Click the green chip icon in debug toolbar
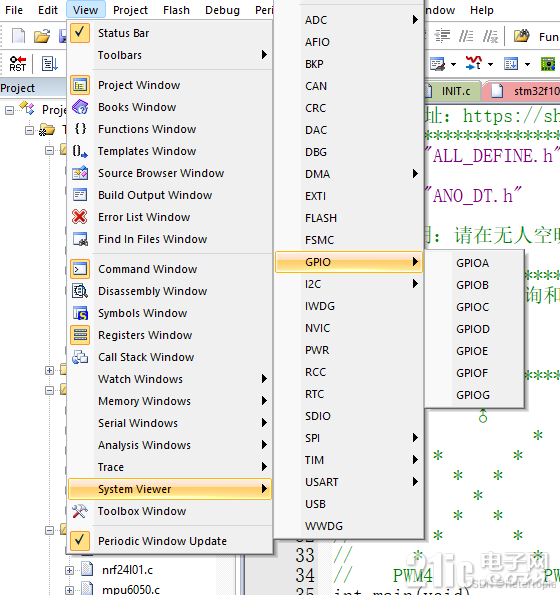The image size is (560, 595). 548,64
